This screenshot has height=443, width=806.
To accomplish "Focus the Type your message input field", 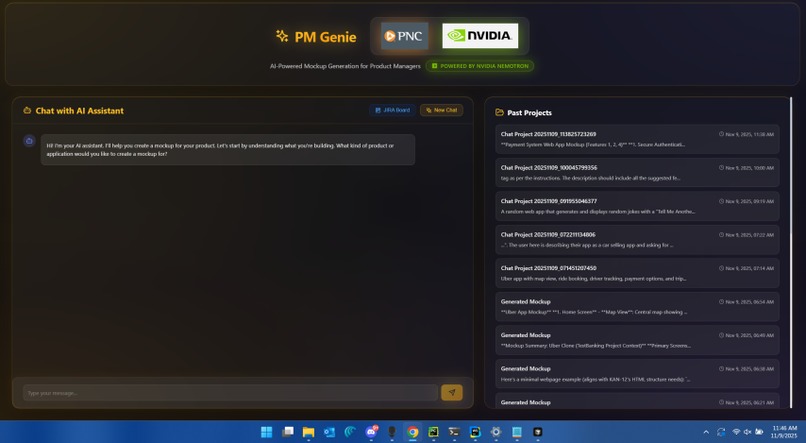I will pos(230,393).
